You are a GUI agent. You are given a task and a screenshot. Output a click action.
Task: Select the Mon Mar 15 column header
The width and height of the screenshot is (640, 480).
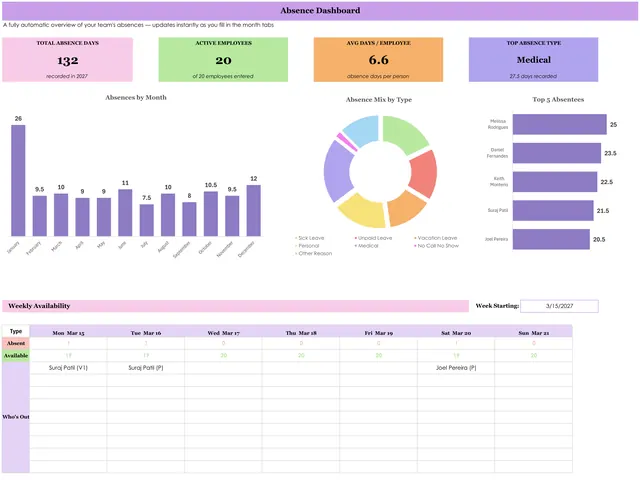click(68, 333)
